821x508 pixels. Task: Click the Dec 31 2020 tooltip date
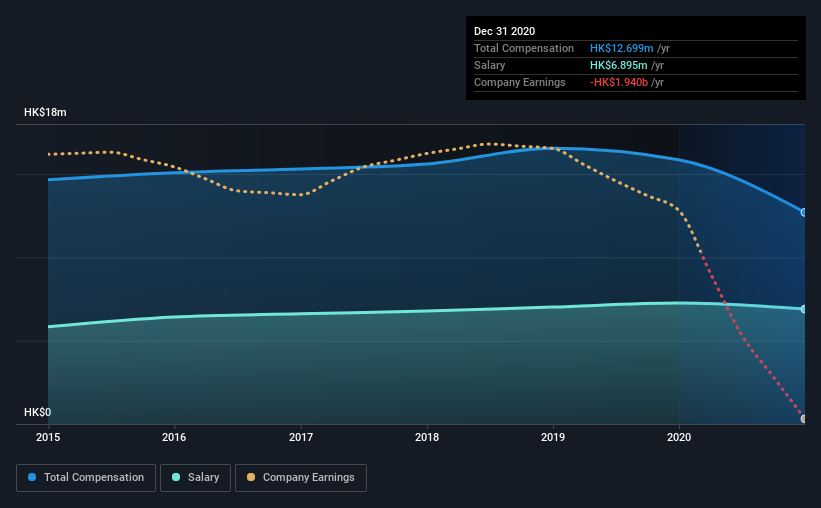pyautogui.click(x=504, y=31)
